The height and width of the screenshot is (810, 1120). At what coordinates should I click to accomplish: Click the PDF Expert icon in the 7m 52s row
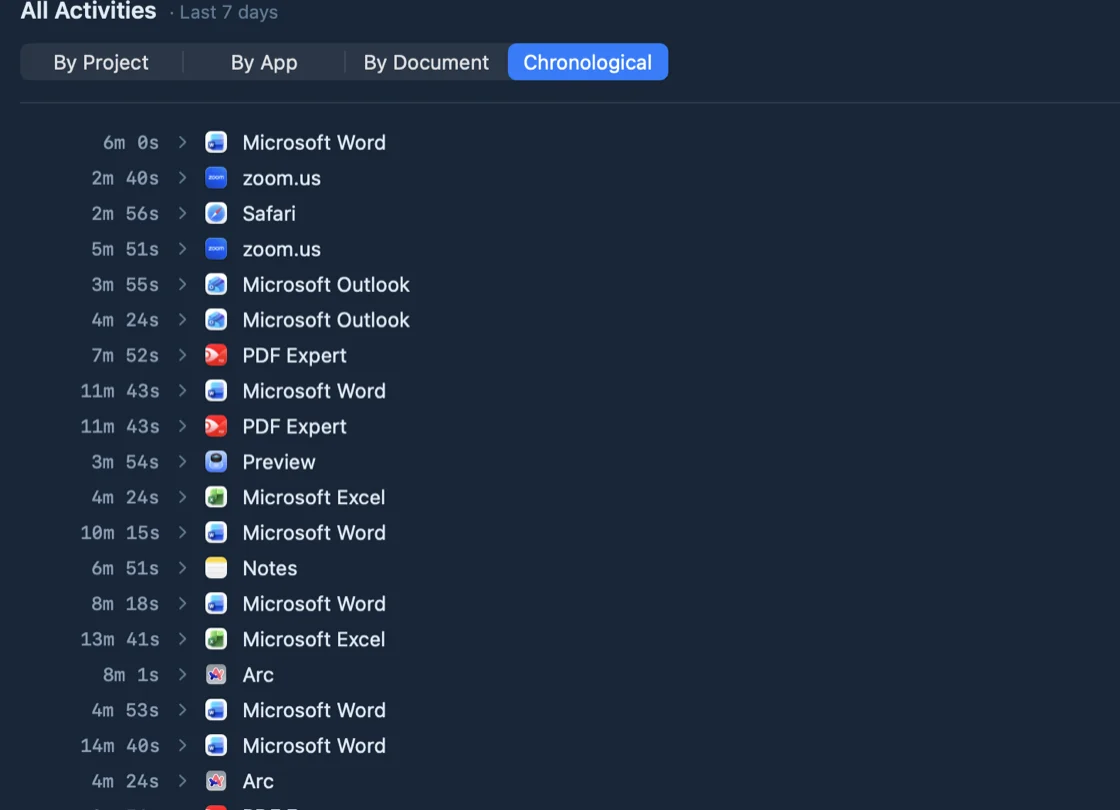[216, 355]
